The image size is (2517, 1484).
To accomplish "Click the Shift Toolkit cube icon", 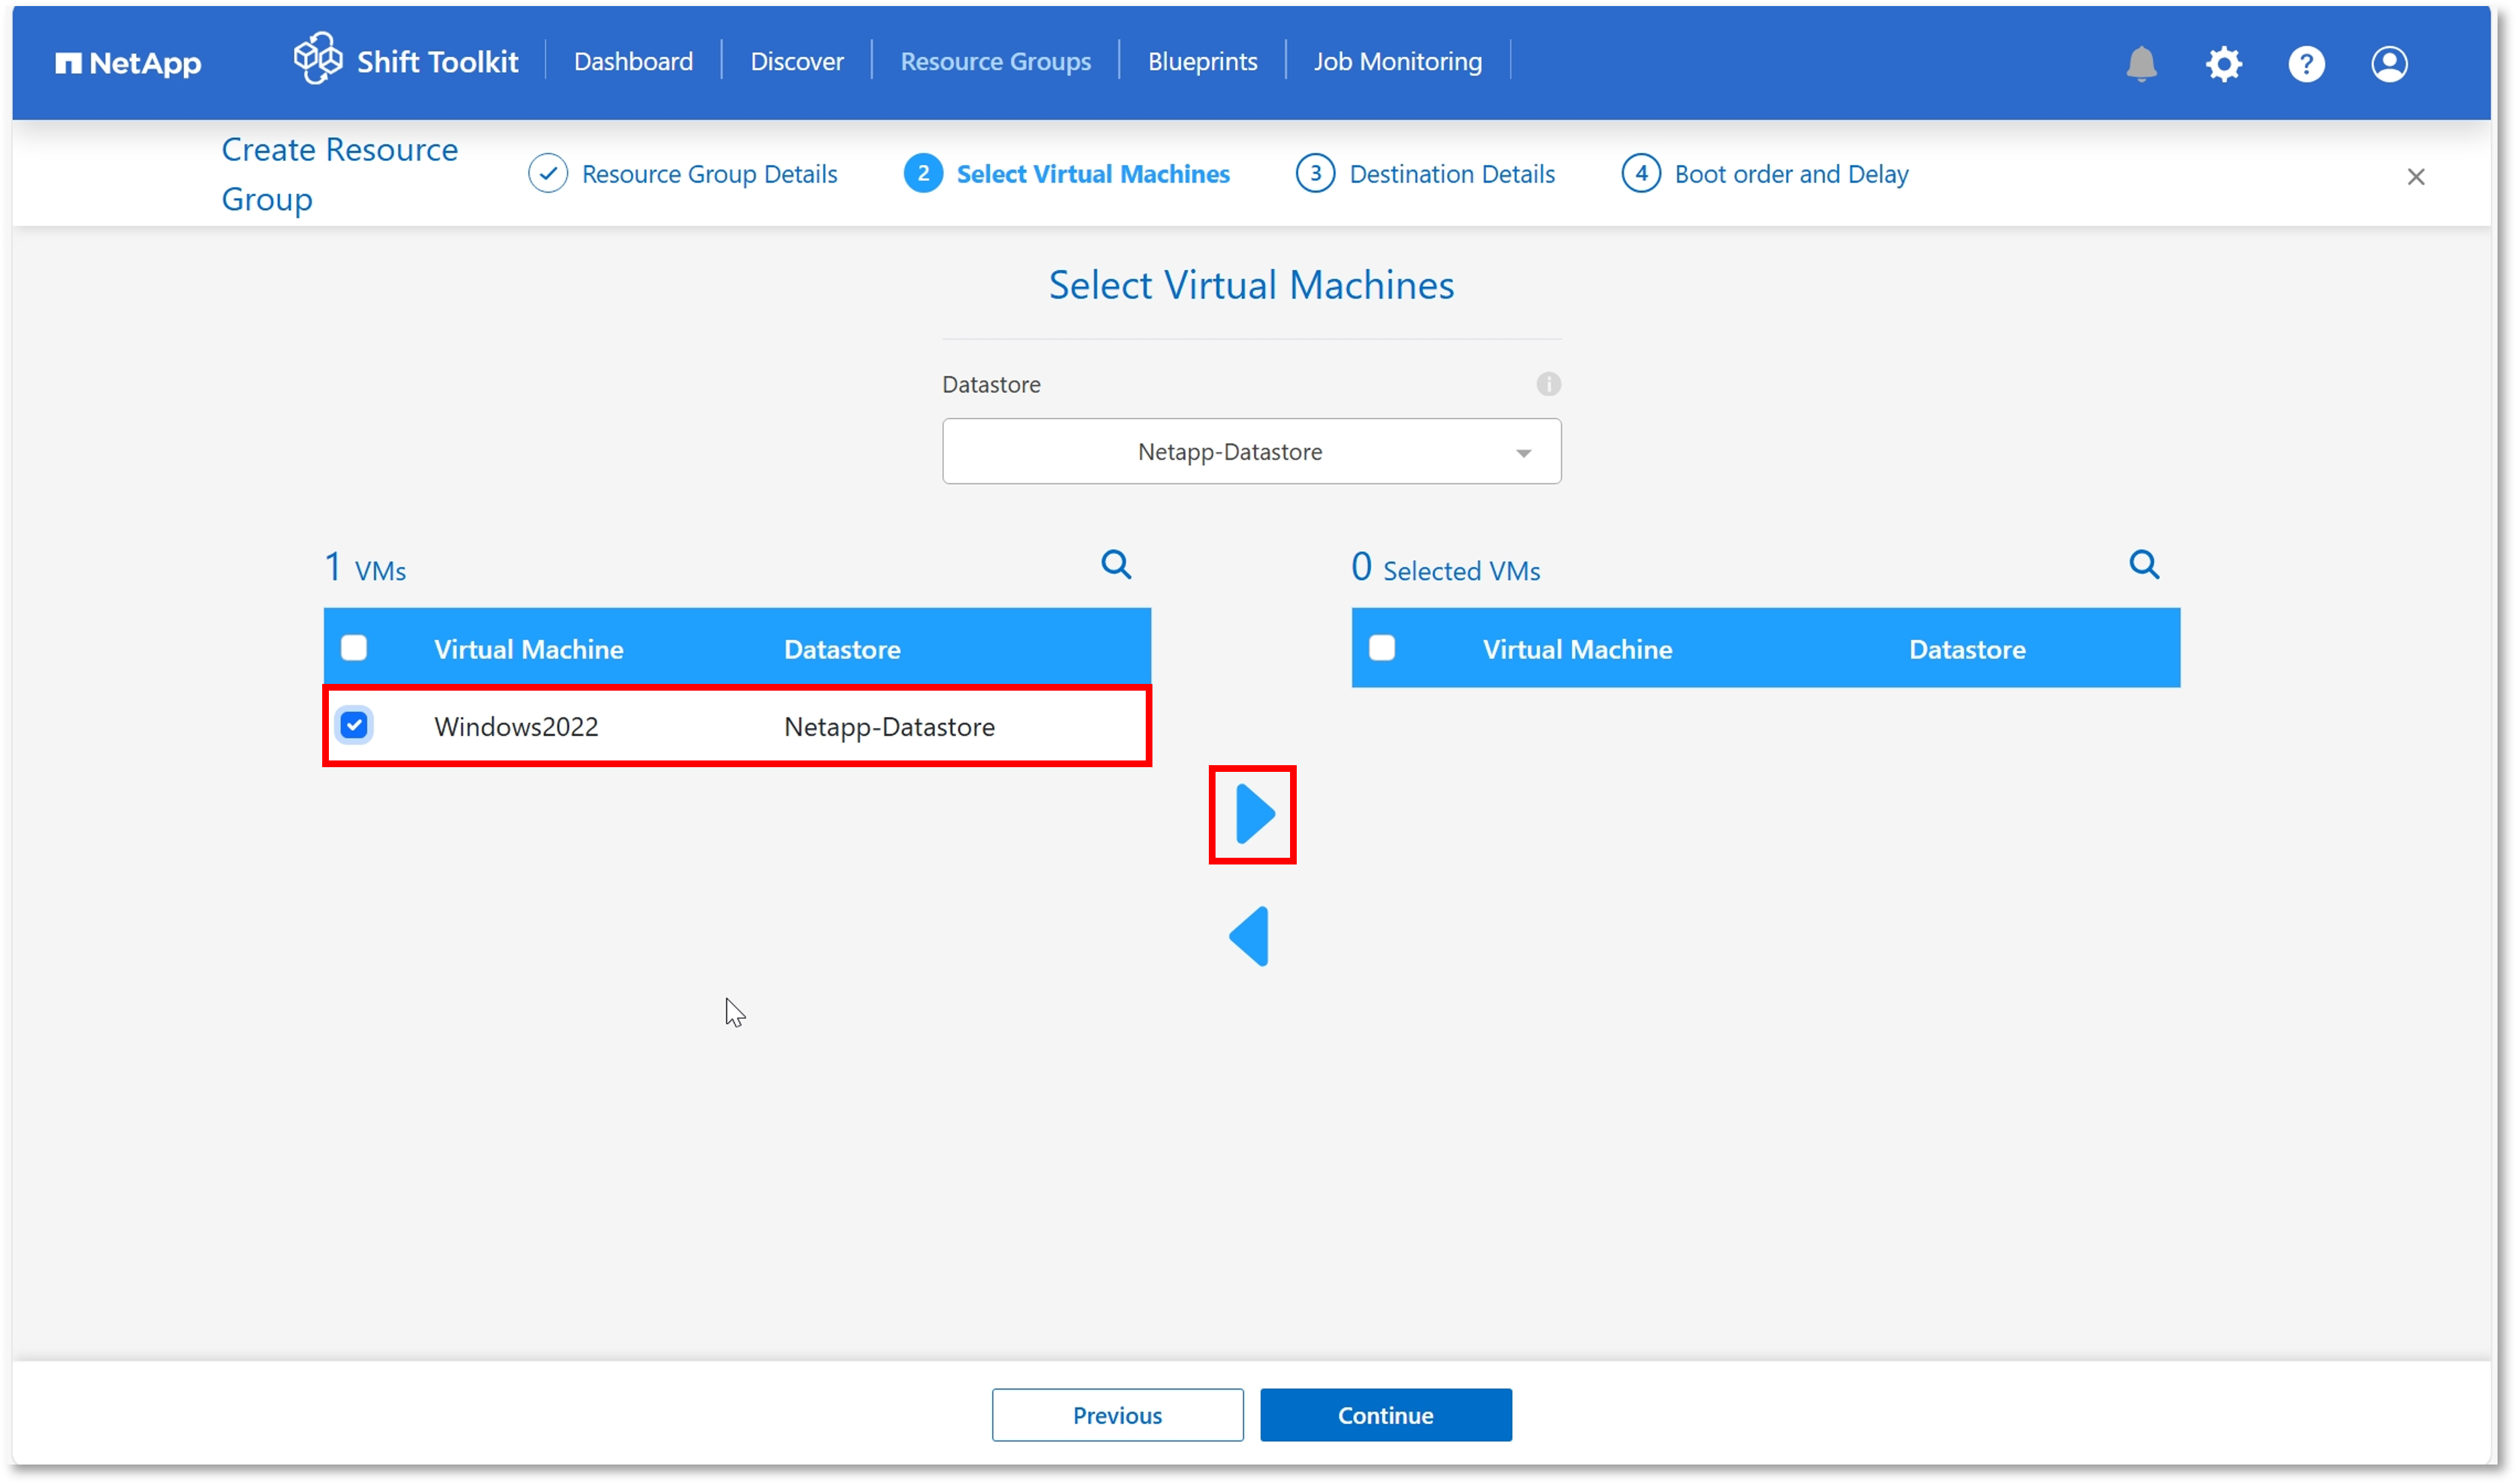I will [x=318, y=58].
